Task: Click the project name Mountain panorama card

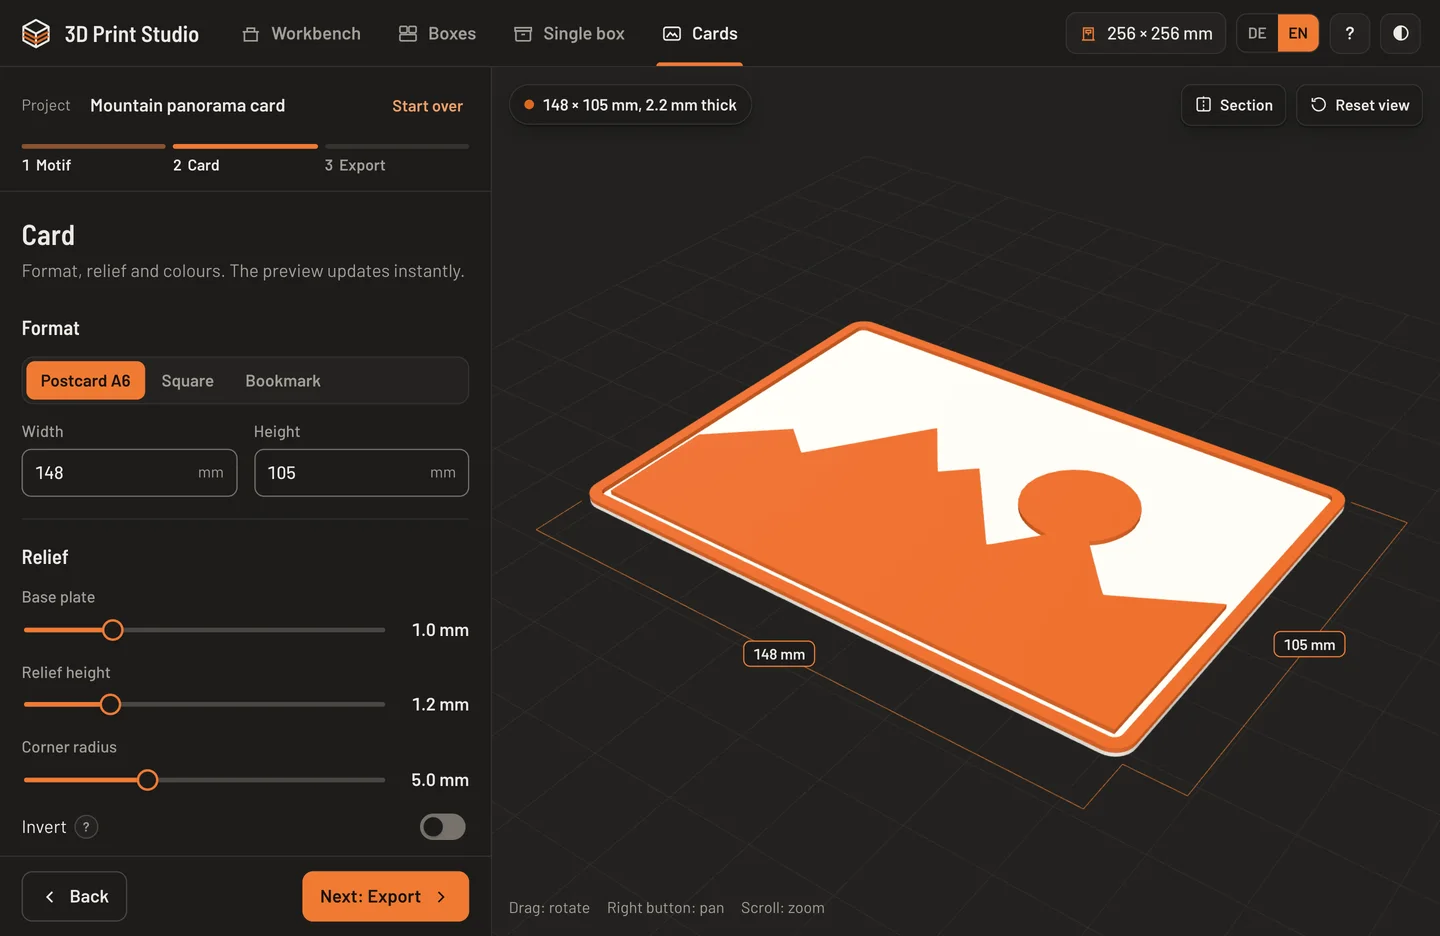Action: [x=188, y=106]
